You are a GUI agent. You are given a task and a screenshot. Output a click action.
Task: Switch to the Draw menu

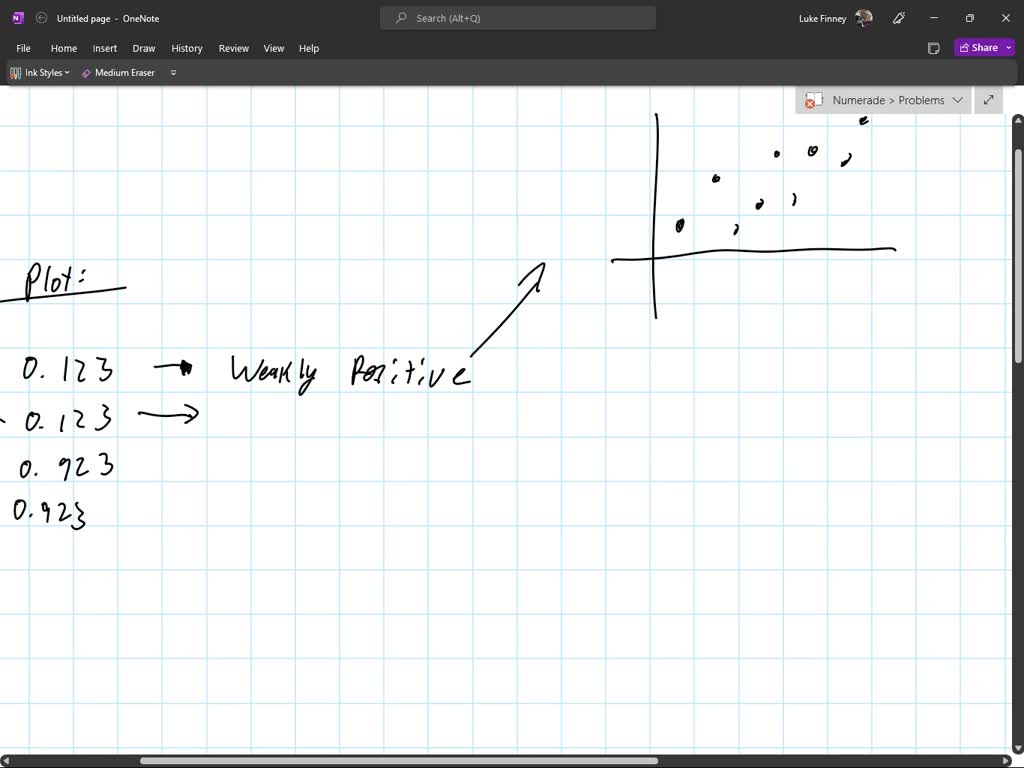pos(143,47)
